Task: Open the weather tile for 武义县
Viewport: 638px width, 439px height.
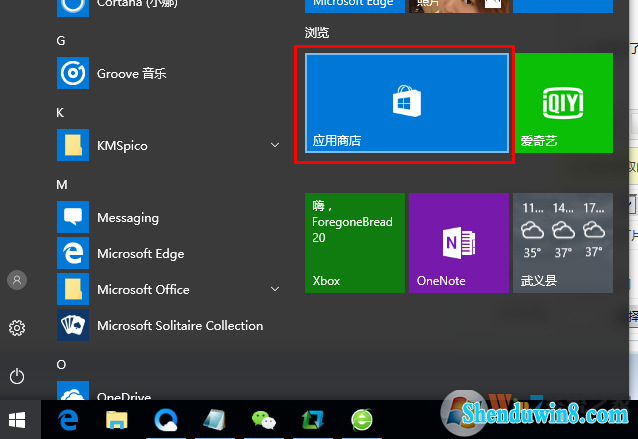Action: click(563, 243)
